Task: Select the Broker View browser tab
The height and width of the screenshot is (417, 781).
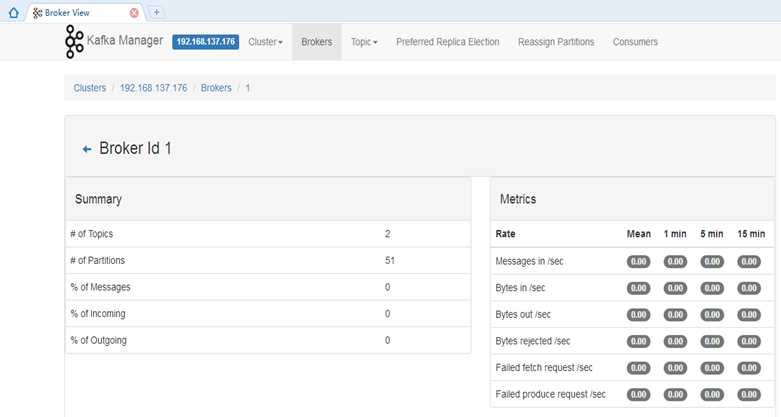Action: [x=85, y=13]
